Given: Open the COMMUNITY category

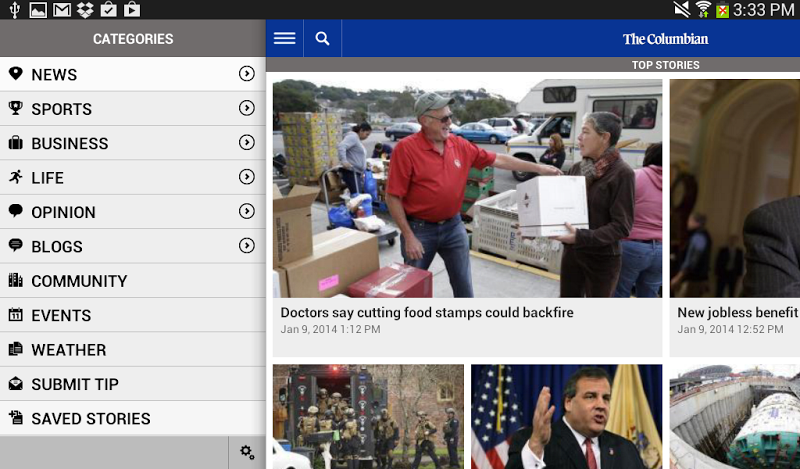Looking at the screenshot, I should 133,281.
